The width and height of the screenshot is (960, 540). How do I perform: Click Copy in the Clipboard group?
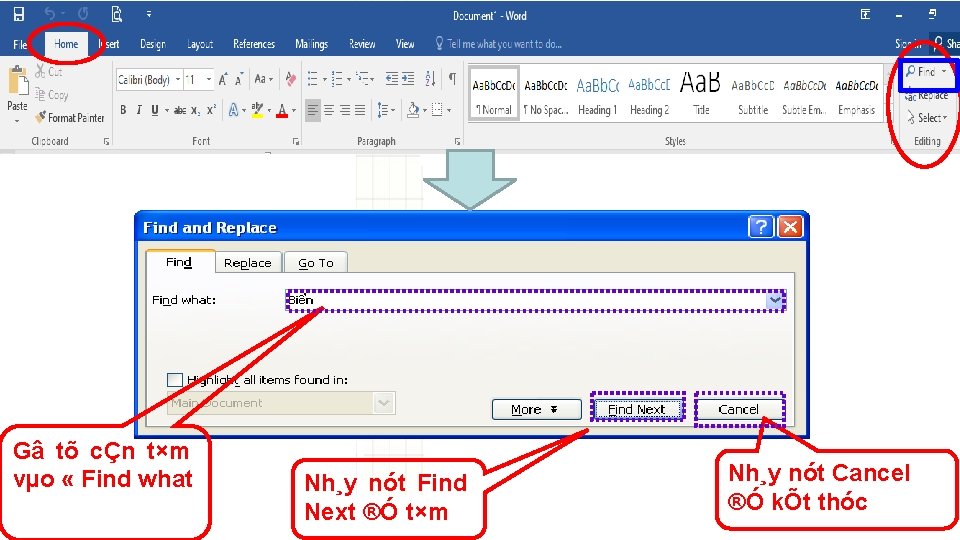51,95
